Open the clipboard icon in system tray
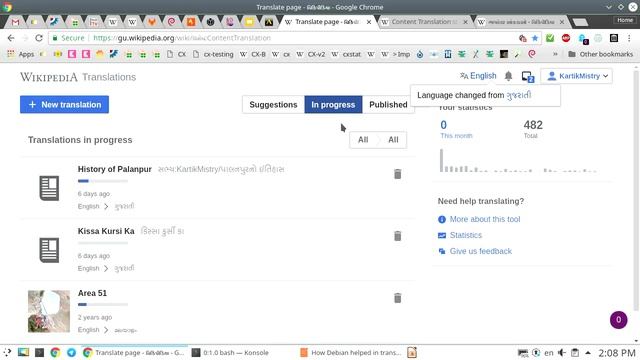Screen dimensions: 640x360 pyautogui.click(x=575, y=353)
